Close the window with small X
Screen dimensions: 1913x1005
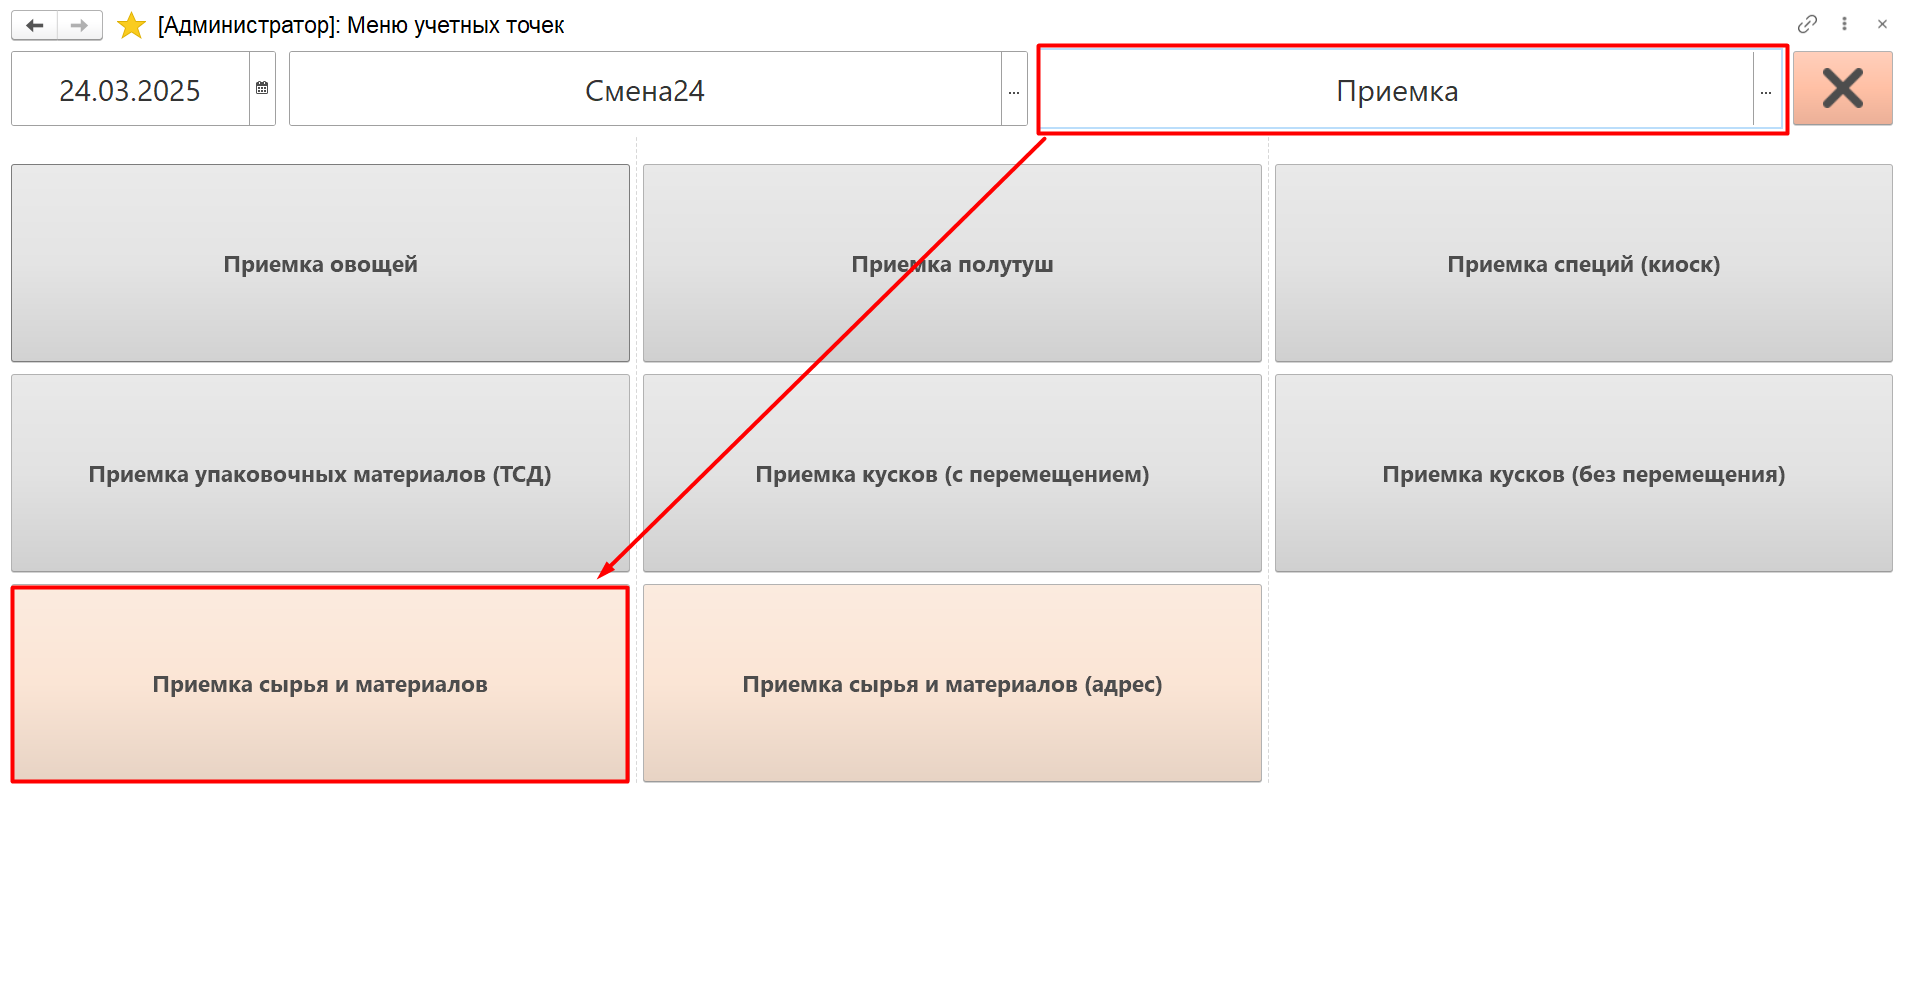click(x=1882, y=24)
